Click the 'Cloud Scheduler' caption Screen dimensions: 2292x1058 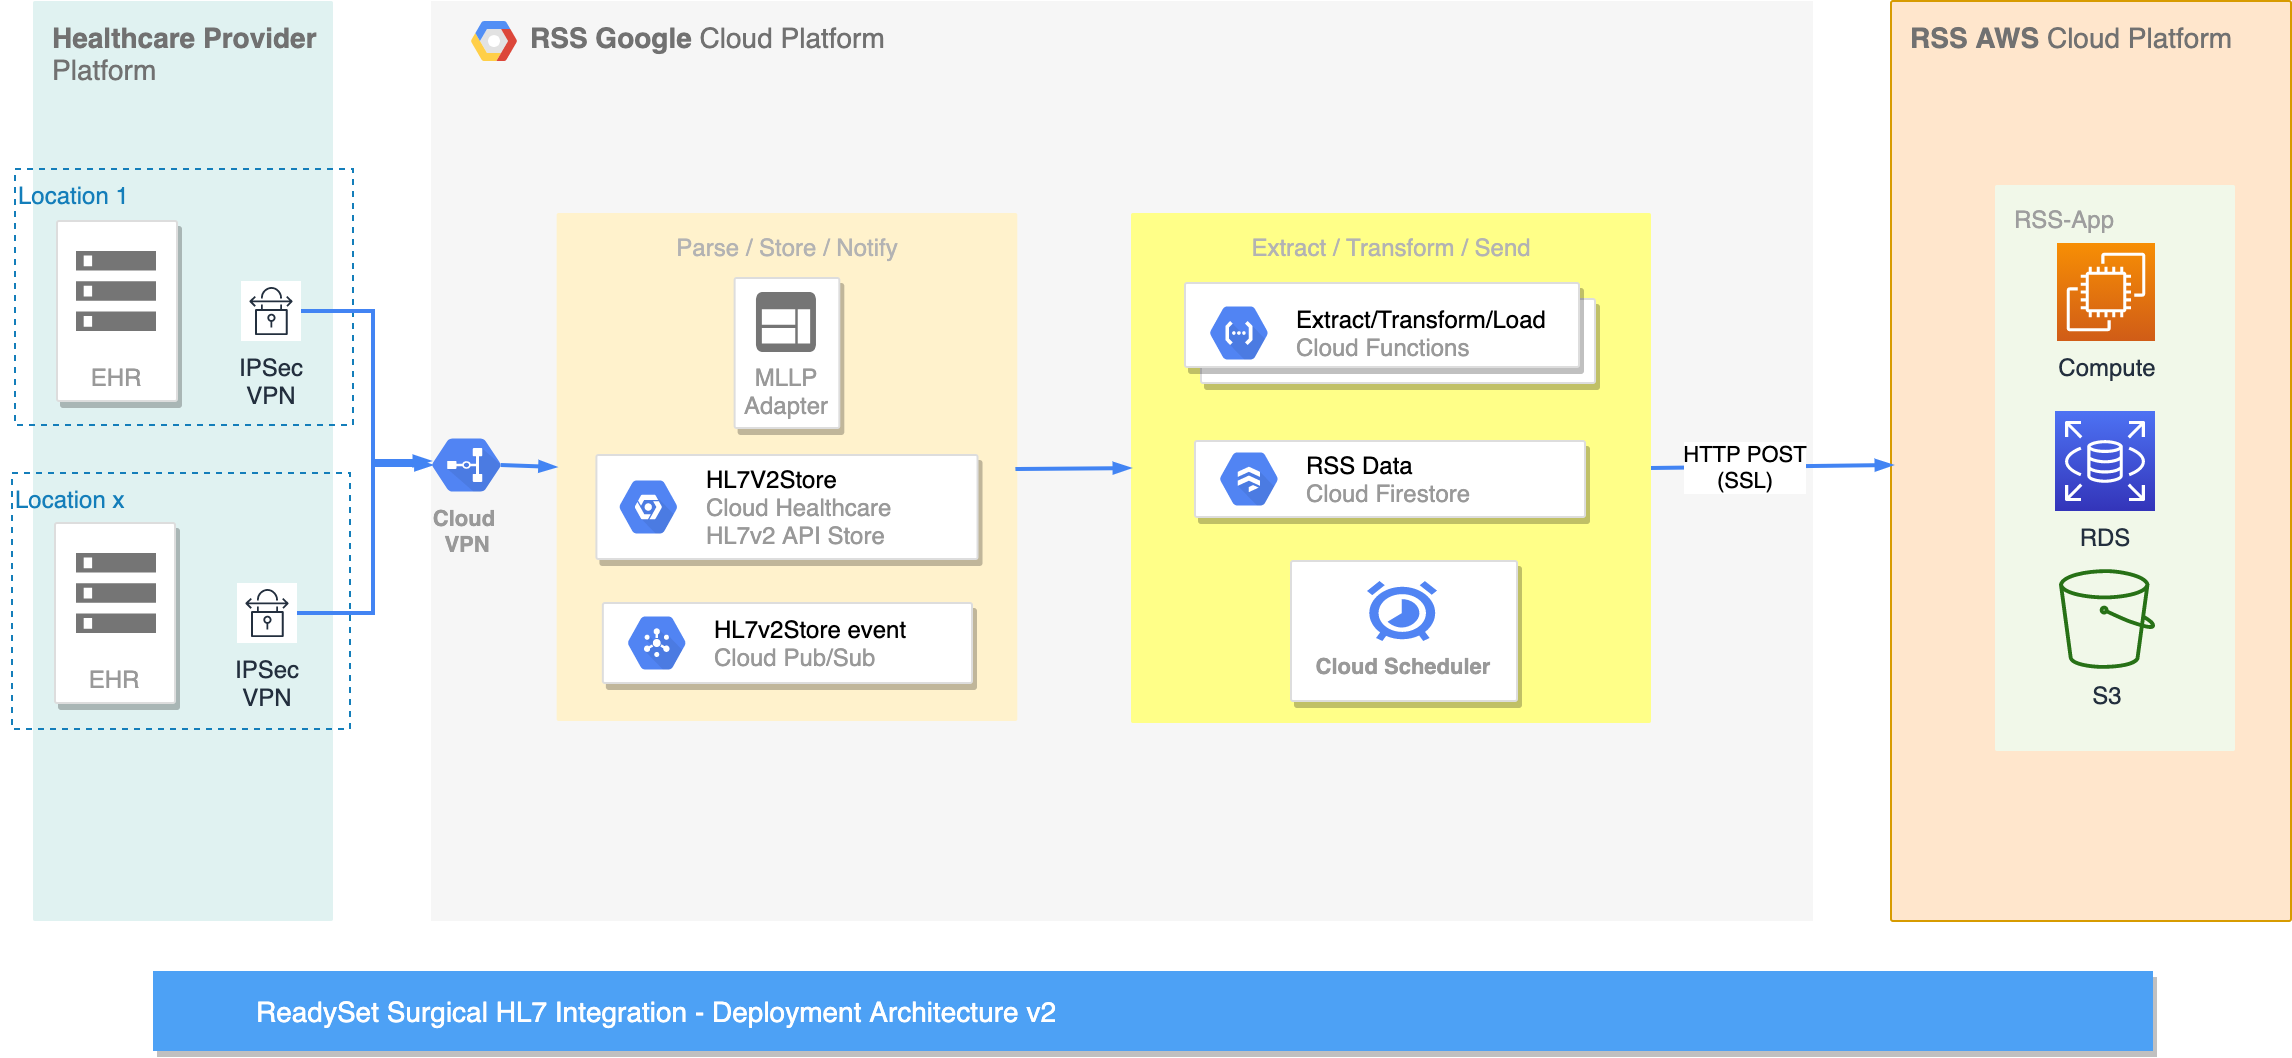click(x=1403, y=666)
